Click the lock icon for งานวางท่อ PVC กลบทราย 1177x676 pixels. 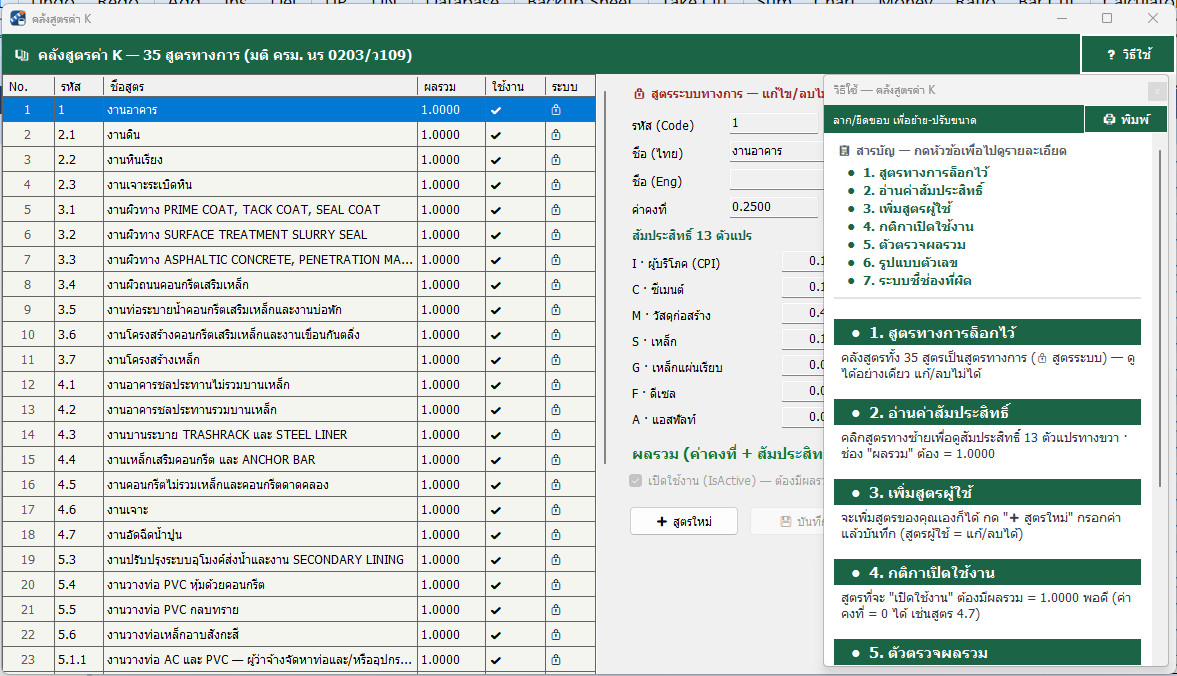[x=556, y=609]
